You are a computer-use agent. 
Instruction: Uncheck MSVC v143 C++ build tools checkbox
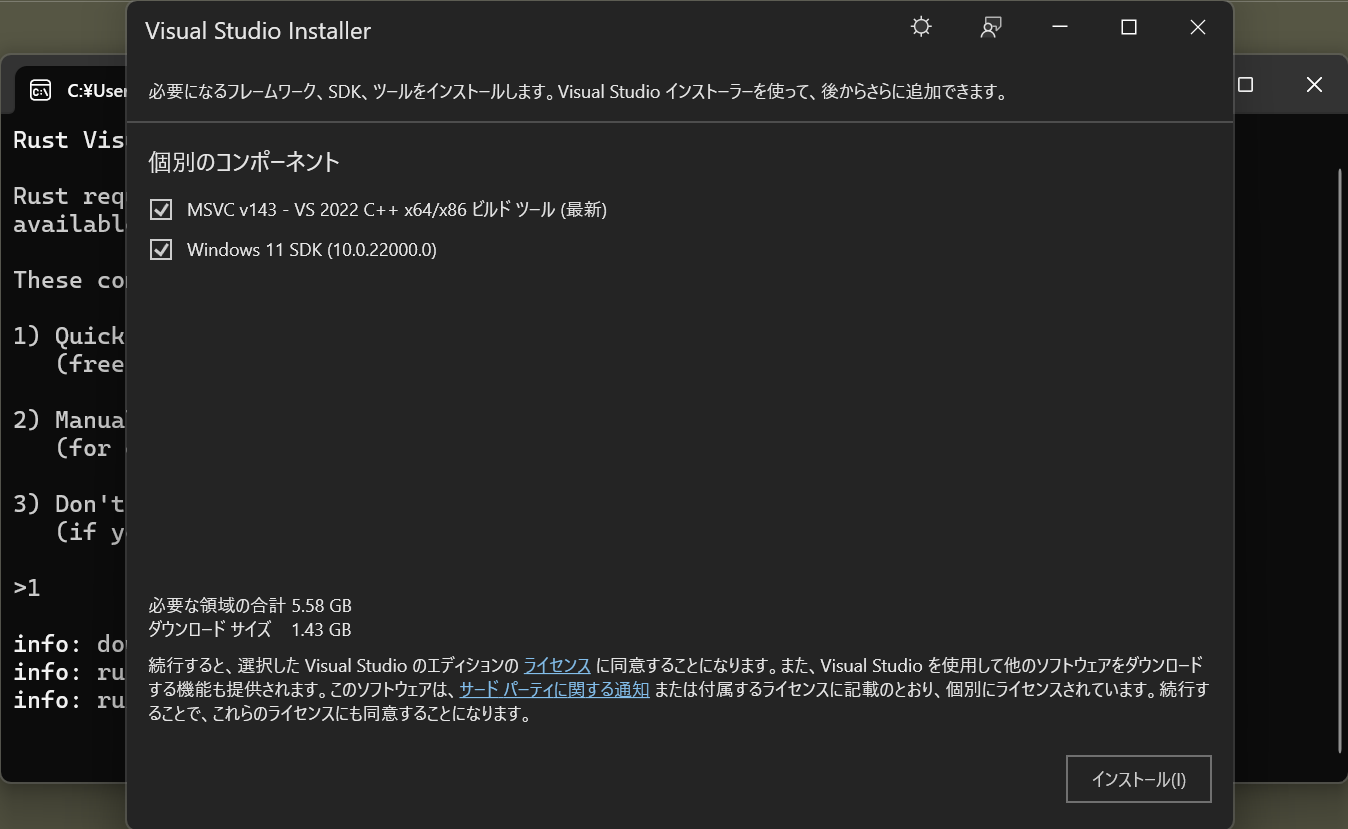pyautogui.click(x=161, y=210)
